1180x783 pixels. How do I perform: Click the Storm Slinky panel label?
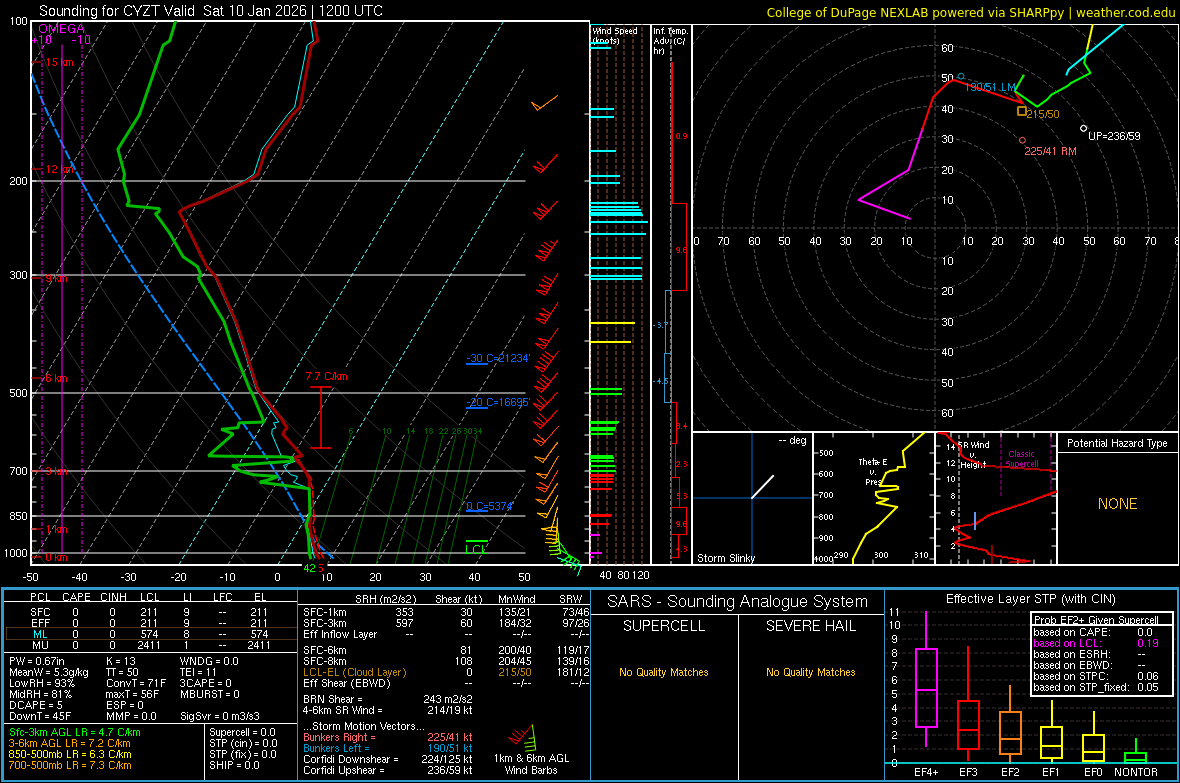(725, 558)
